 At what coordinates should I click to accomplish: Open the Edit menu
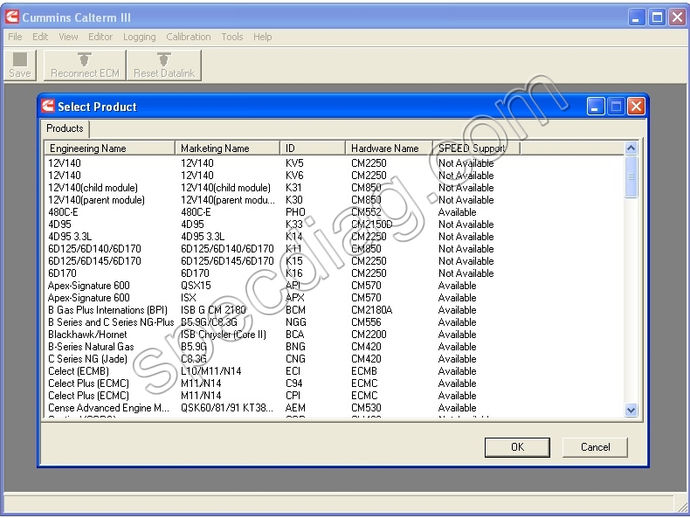tap(40, 37)
